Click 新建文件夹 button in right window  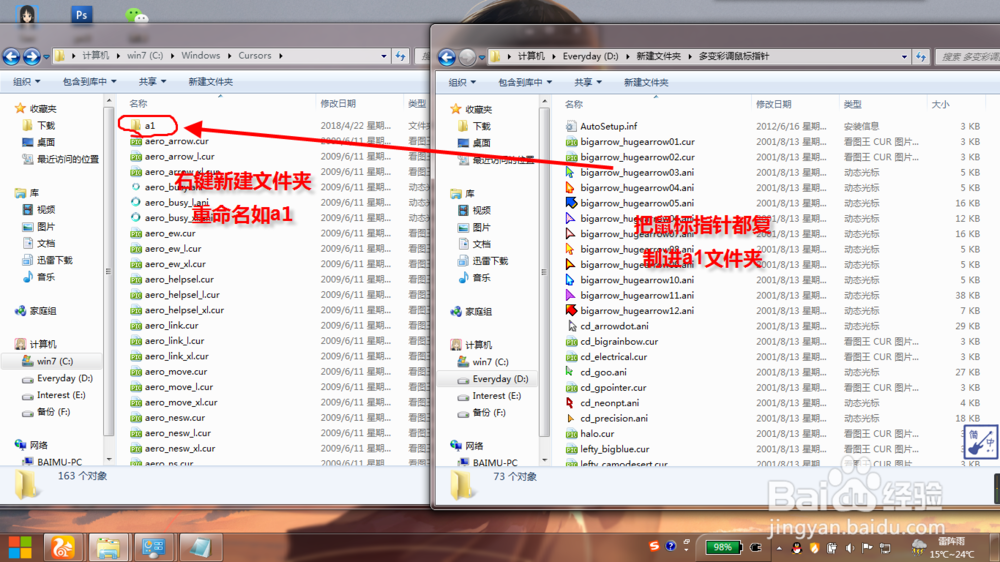point(646,82)
